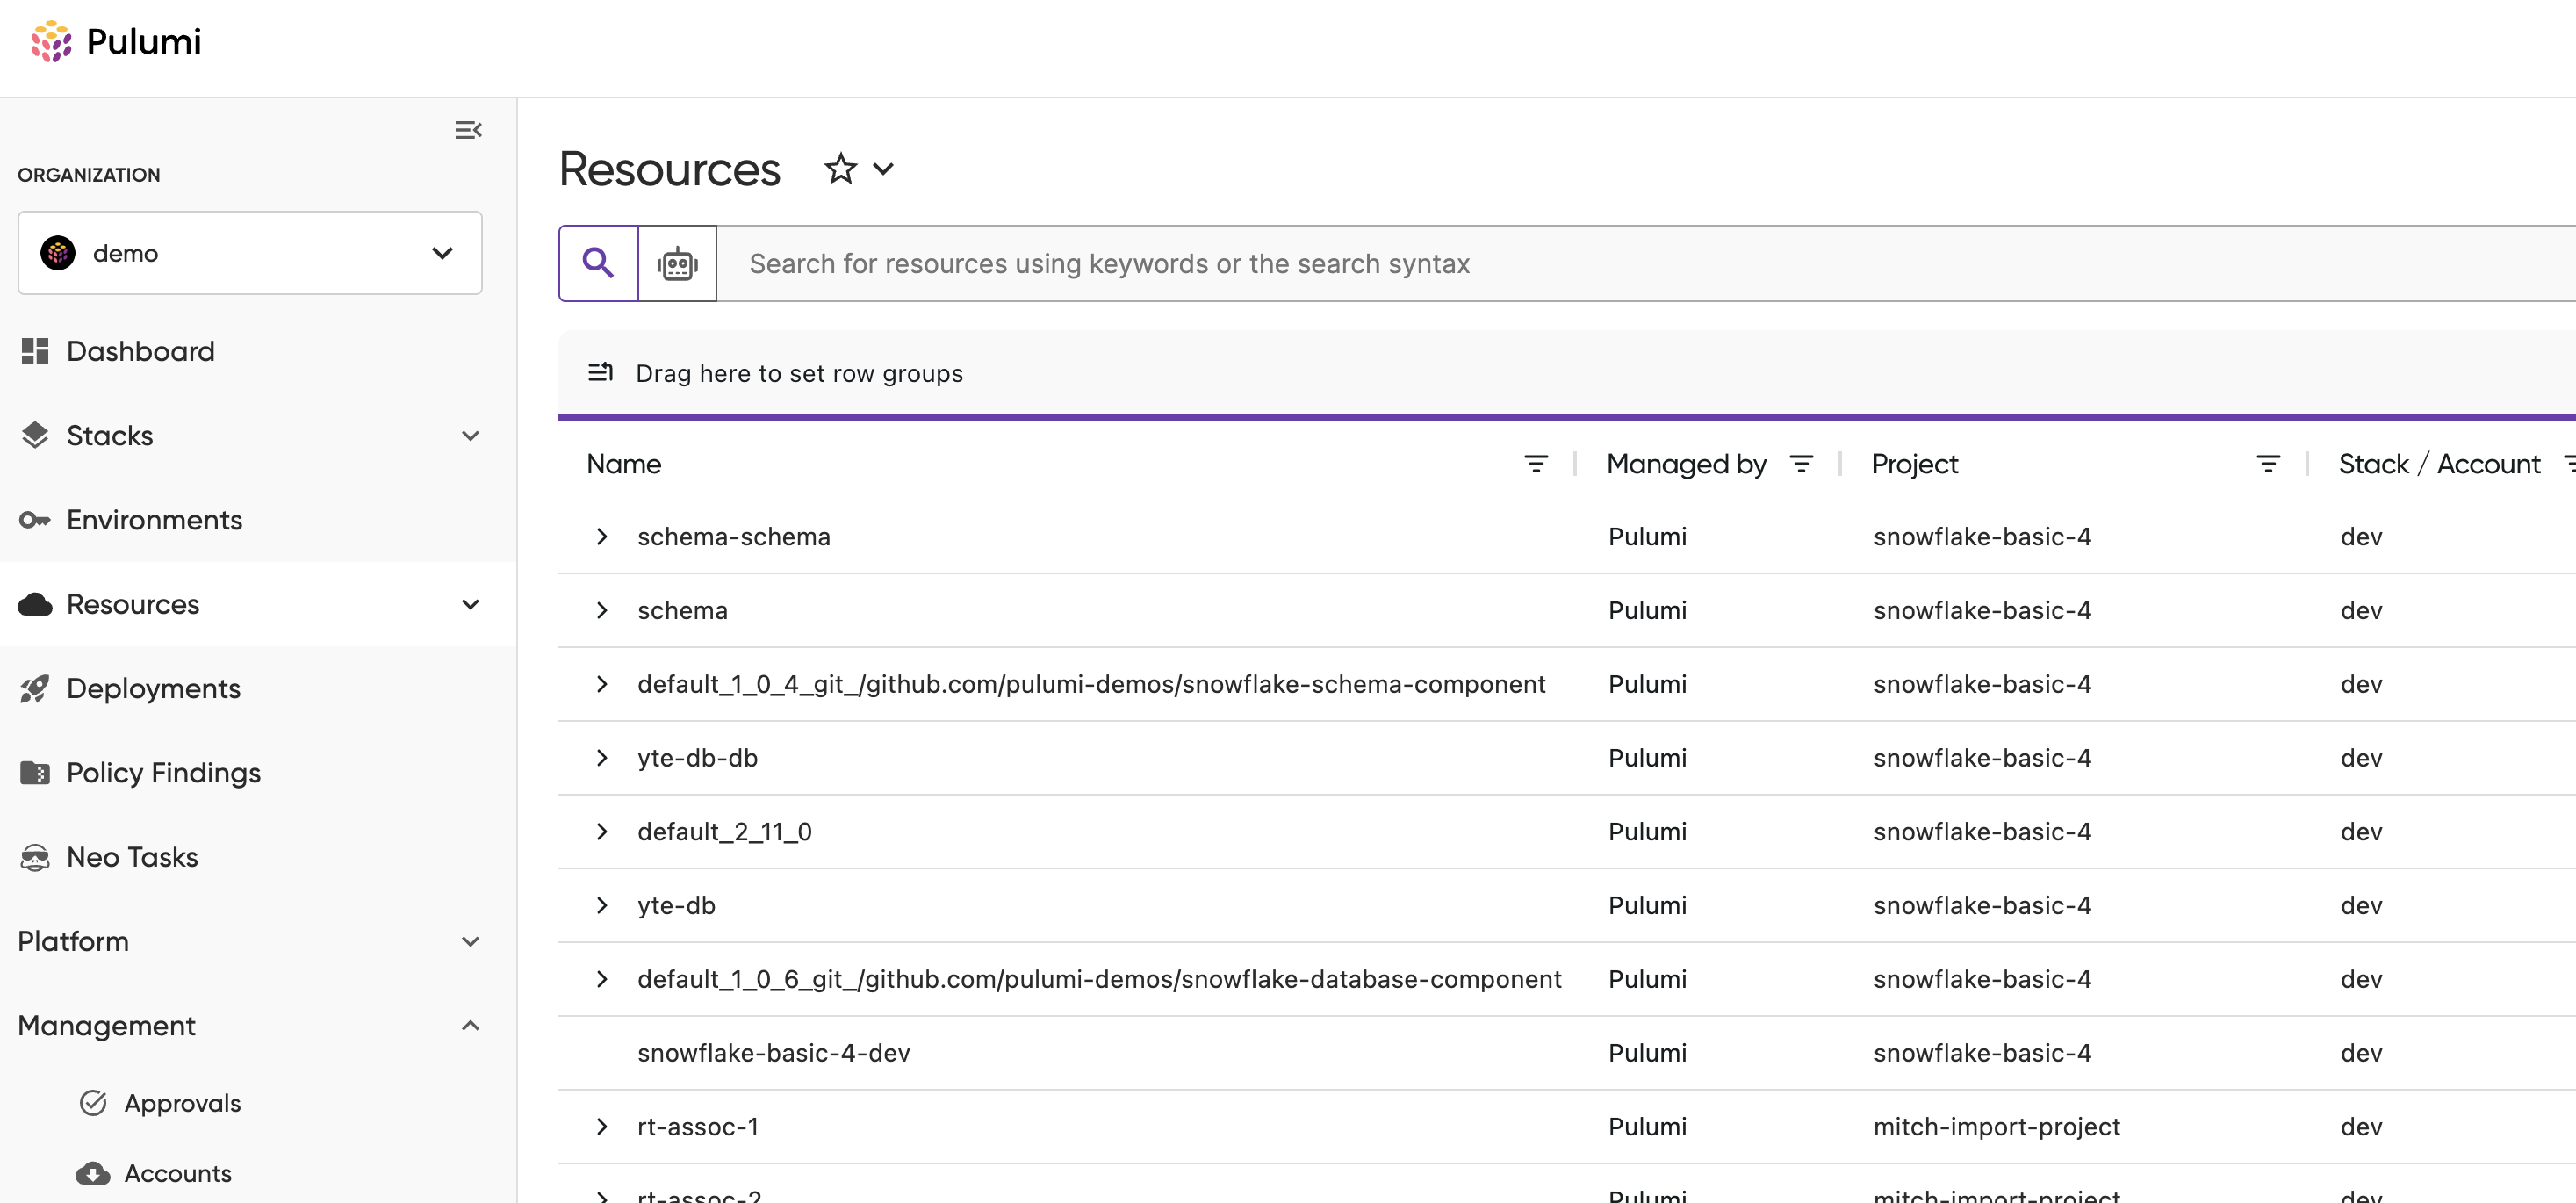The image size is (2576, 1203).
Task: Click mitch-import-project in rt-assoc-1 row
Action: pos(1997,1127)
